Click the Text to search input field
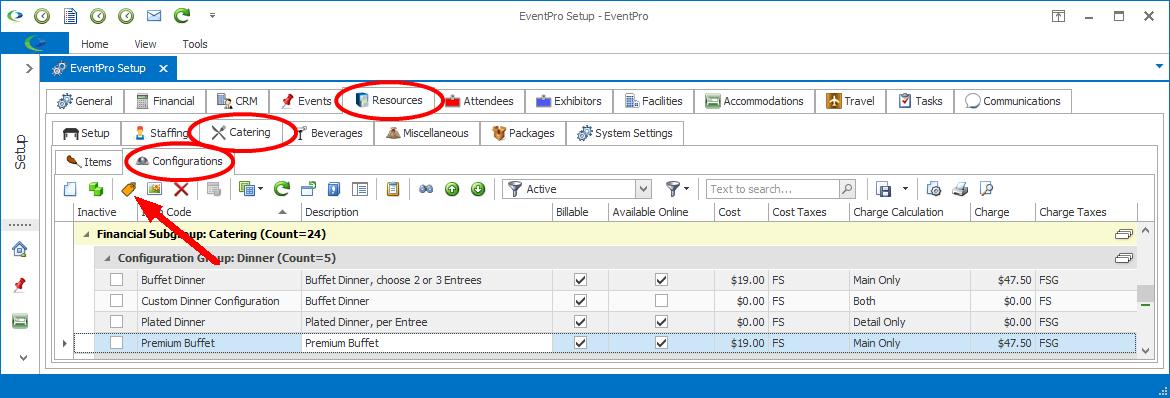The width and height of the screenshot is (1170, 398). click(x=773, y=189)
